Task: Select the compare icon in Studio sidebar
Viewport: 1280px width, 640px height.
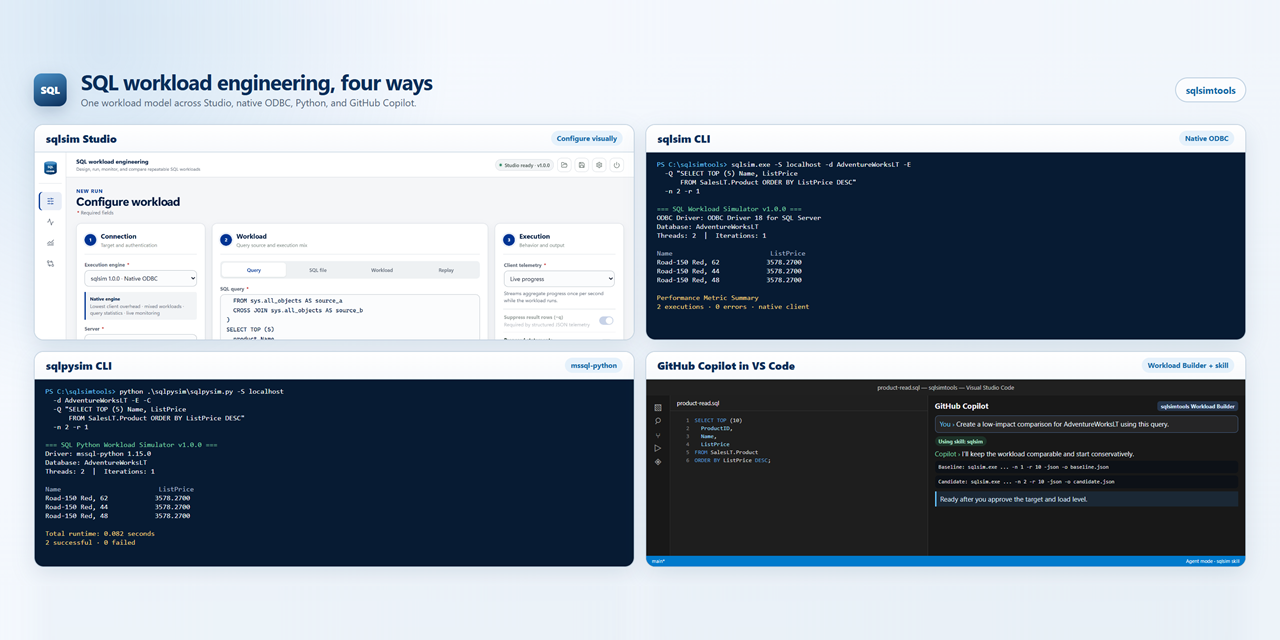Action: pyautogui.click(x=50, y=264)
